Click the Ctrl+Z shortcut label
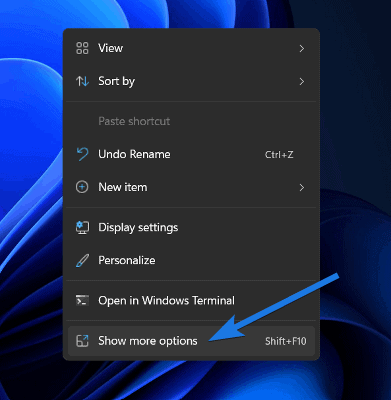This screenshot has height=400, width=391. coord(279,155)
